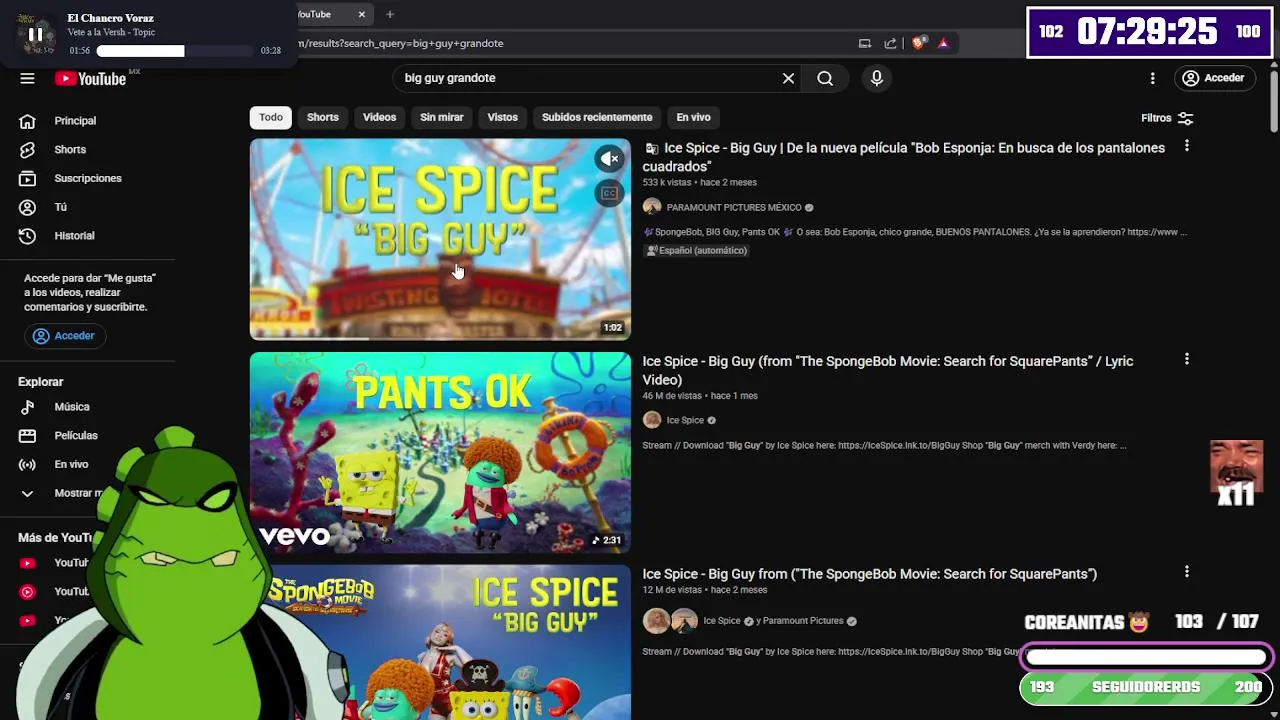Select the Todo filter chip

[x=271, y=117]
